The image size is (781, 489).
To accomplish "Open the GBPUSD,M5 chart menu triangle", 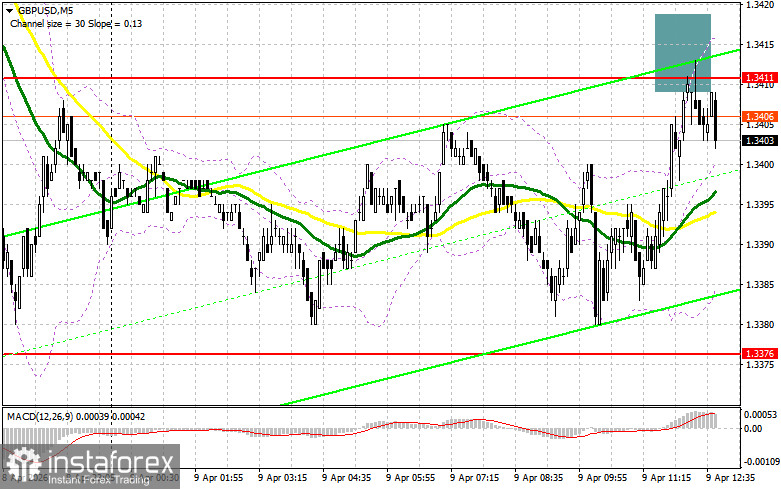I will (x=9, y=9).
